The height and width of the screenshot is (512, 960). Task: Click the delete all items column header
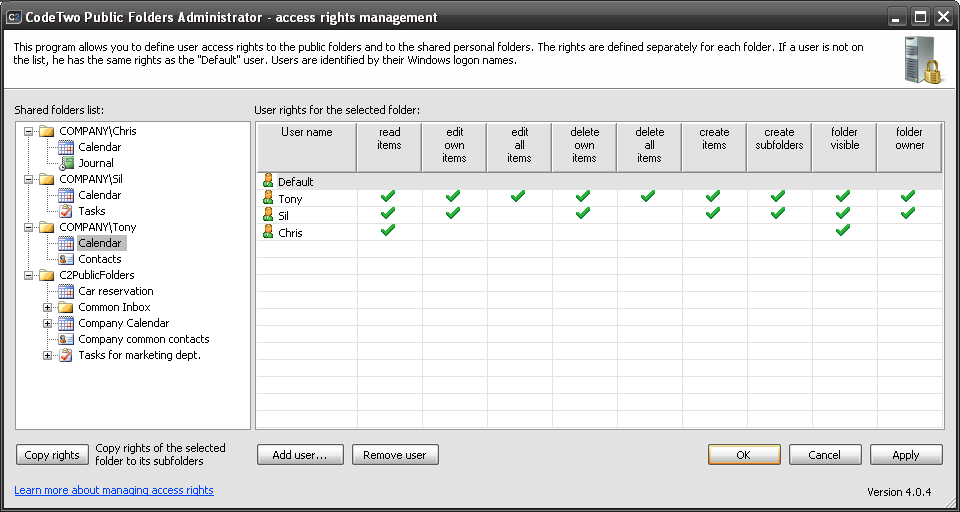point(649,148)
